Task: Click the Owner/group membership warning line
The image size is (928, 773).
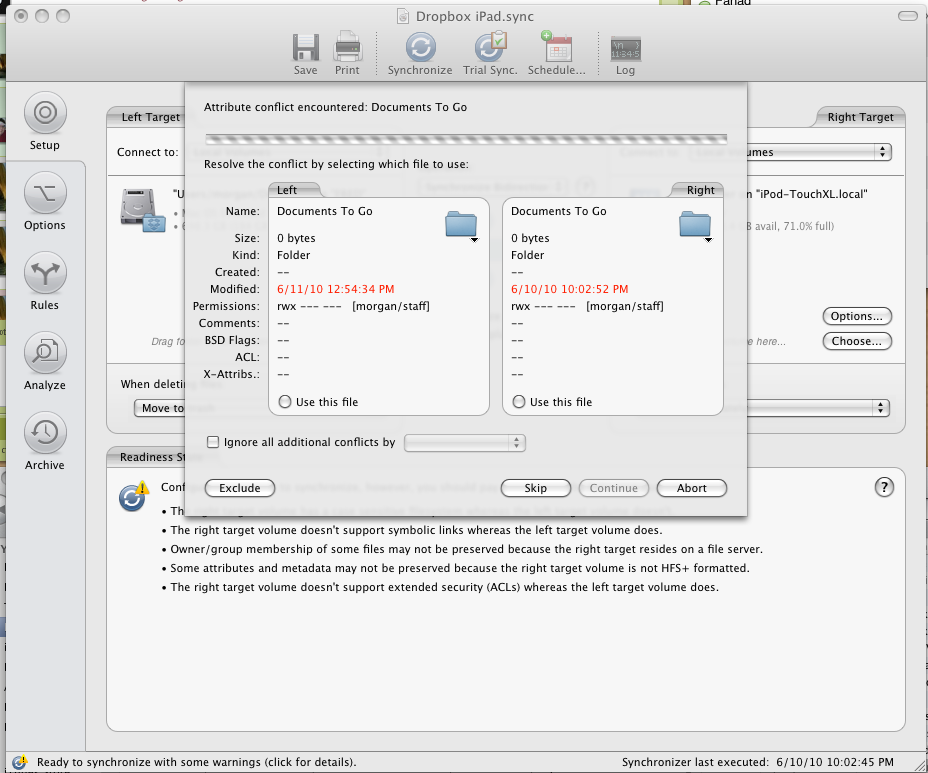Action: coord(466,549)
